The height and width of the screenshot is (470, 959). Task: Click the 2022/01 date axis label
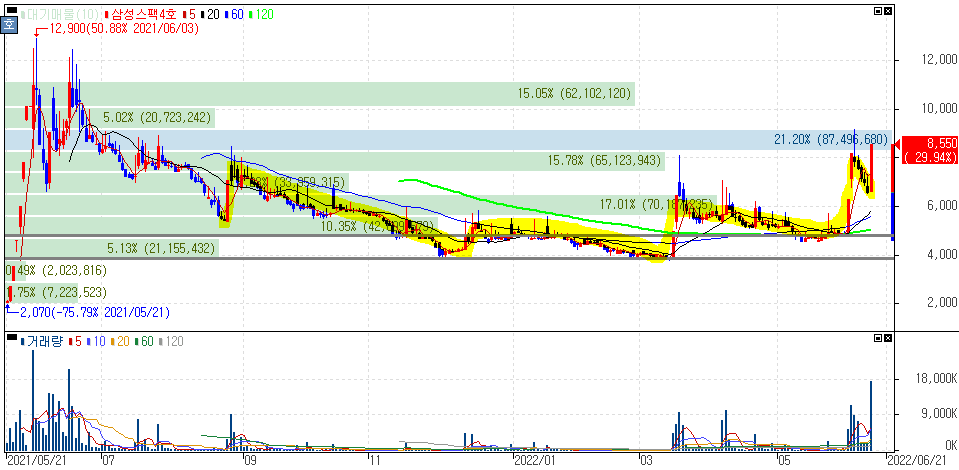pos(535,459)
